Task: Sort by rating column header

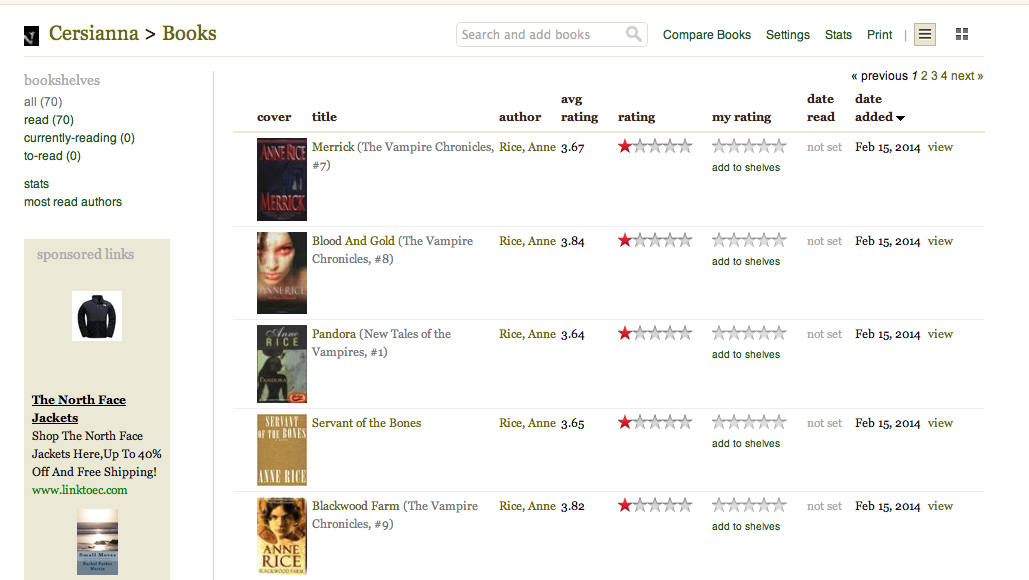Action: (x=636, y=117)
